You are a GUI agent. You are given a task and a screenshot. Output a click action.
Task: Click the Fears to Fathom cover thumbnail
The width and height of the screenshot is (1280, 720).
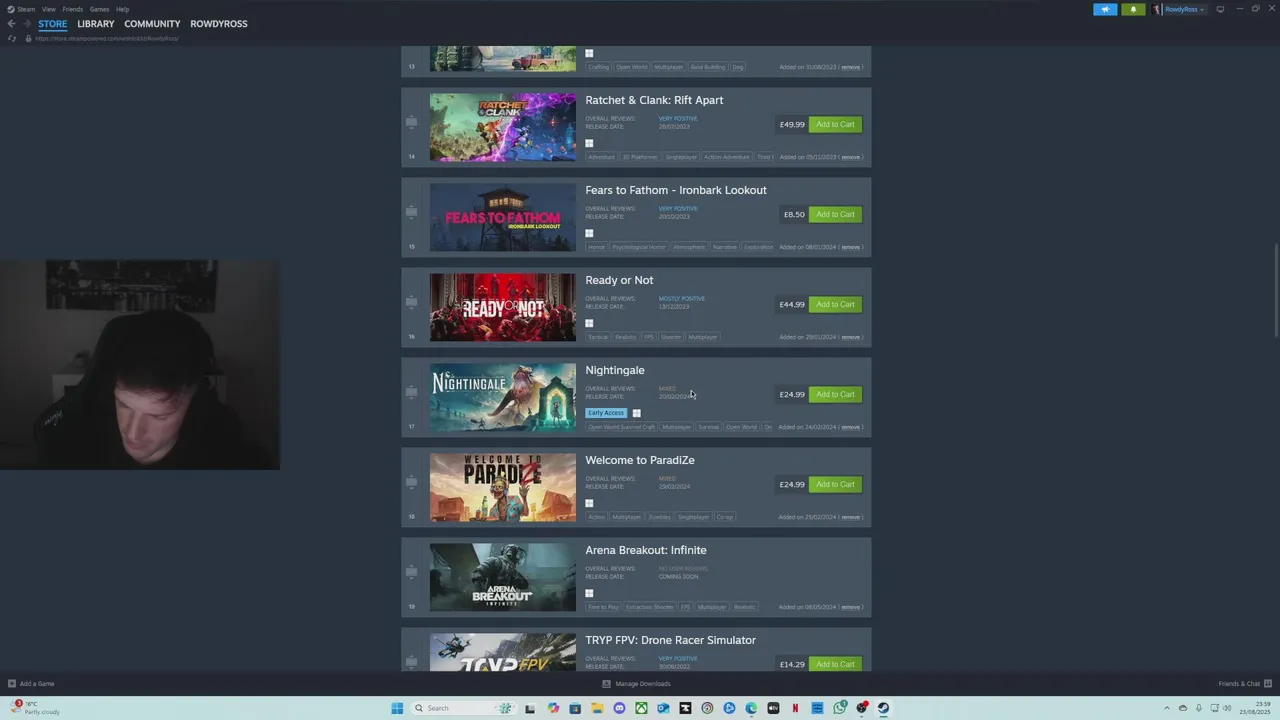tap(503, 217)
